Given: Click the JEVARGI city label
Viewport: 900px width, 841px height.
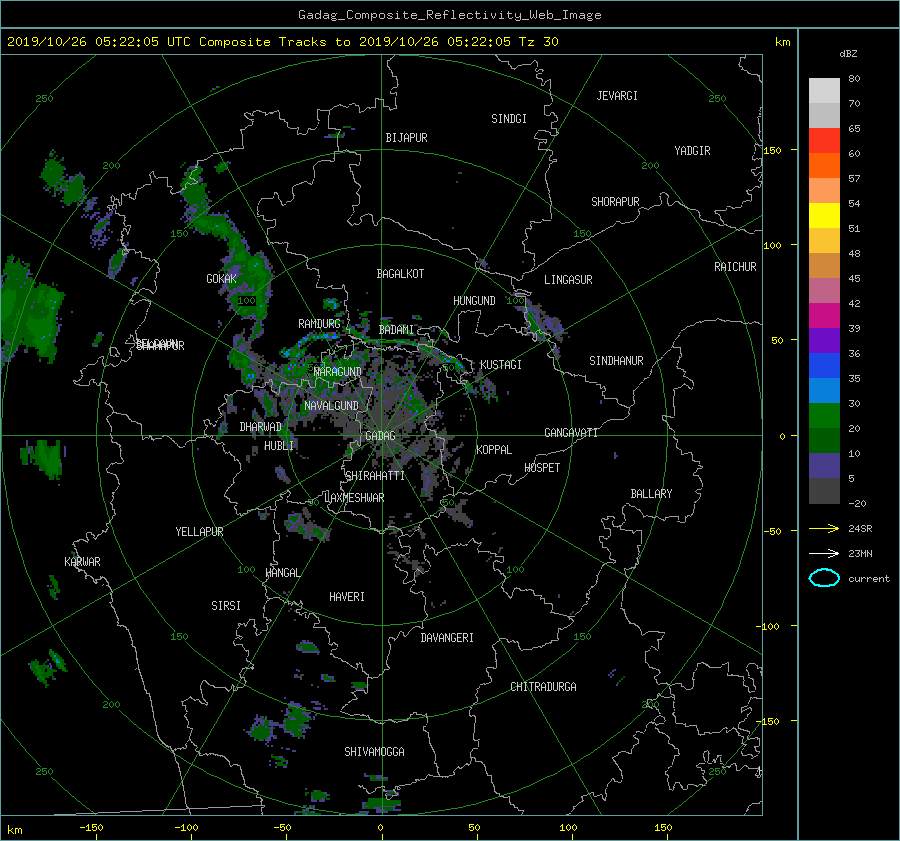Looking at the screenshot, I should (617, 96).
